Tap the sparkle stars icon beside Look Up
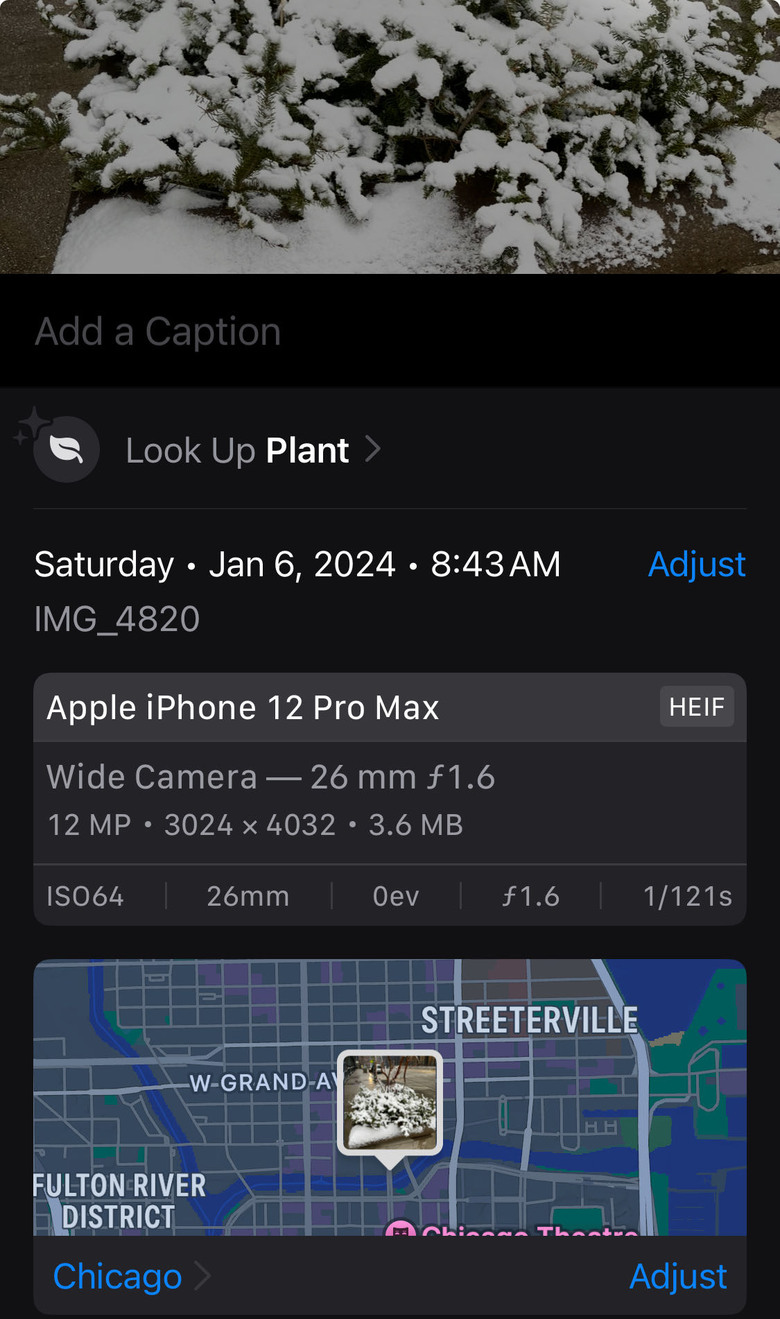This screenshot has height=1319, width=780. 32,425
